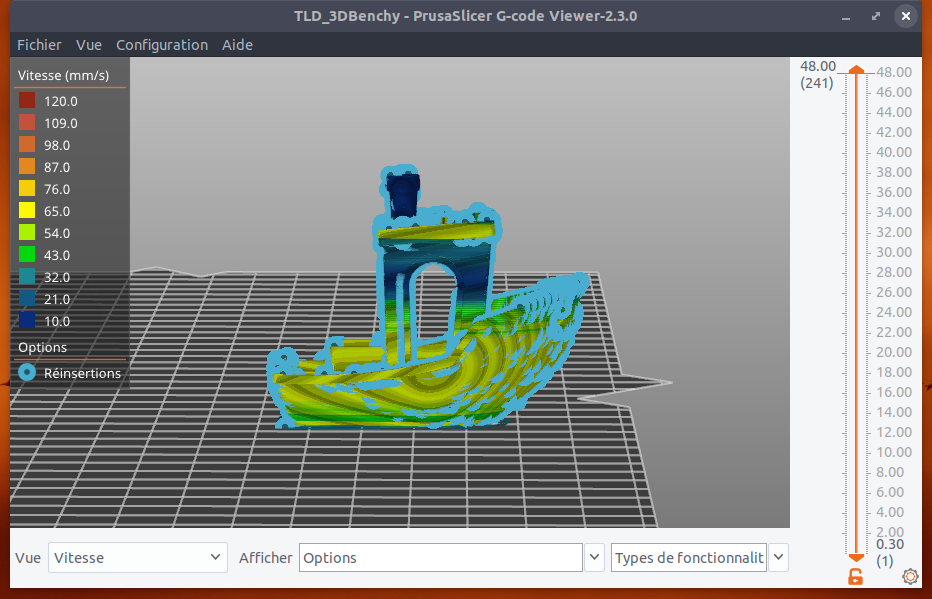This screenshot has width=932, height=599.
Task: Open the Aide menu
Action: pos(237,45)
